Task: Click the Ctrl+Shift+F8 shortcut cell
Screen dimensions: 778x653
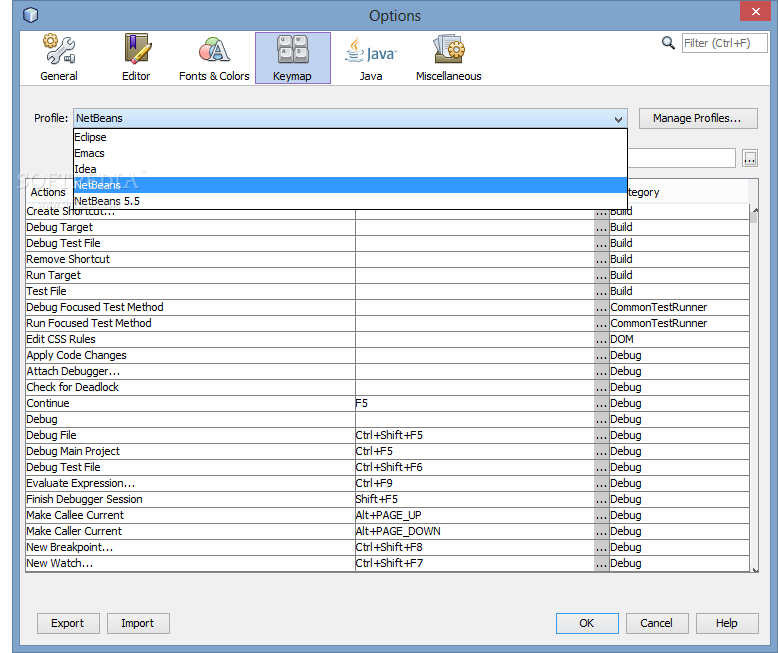Action: point(475,548)
